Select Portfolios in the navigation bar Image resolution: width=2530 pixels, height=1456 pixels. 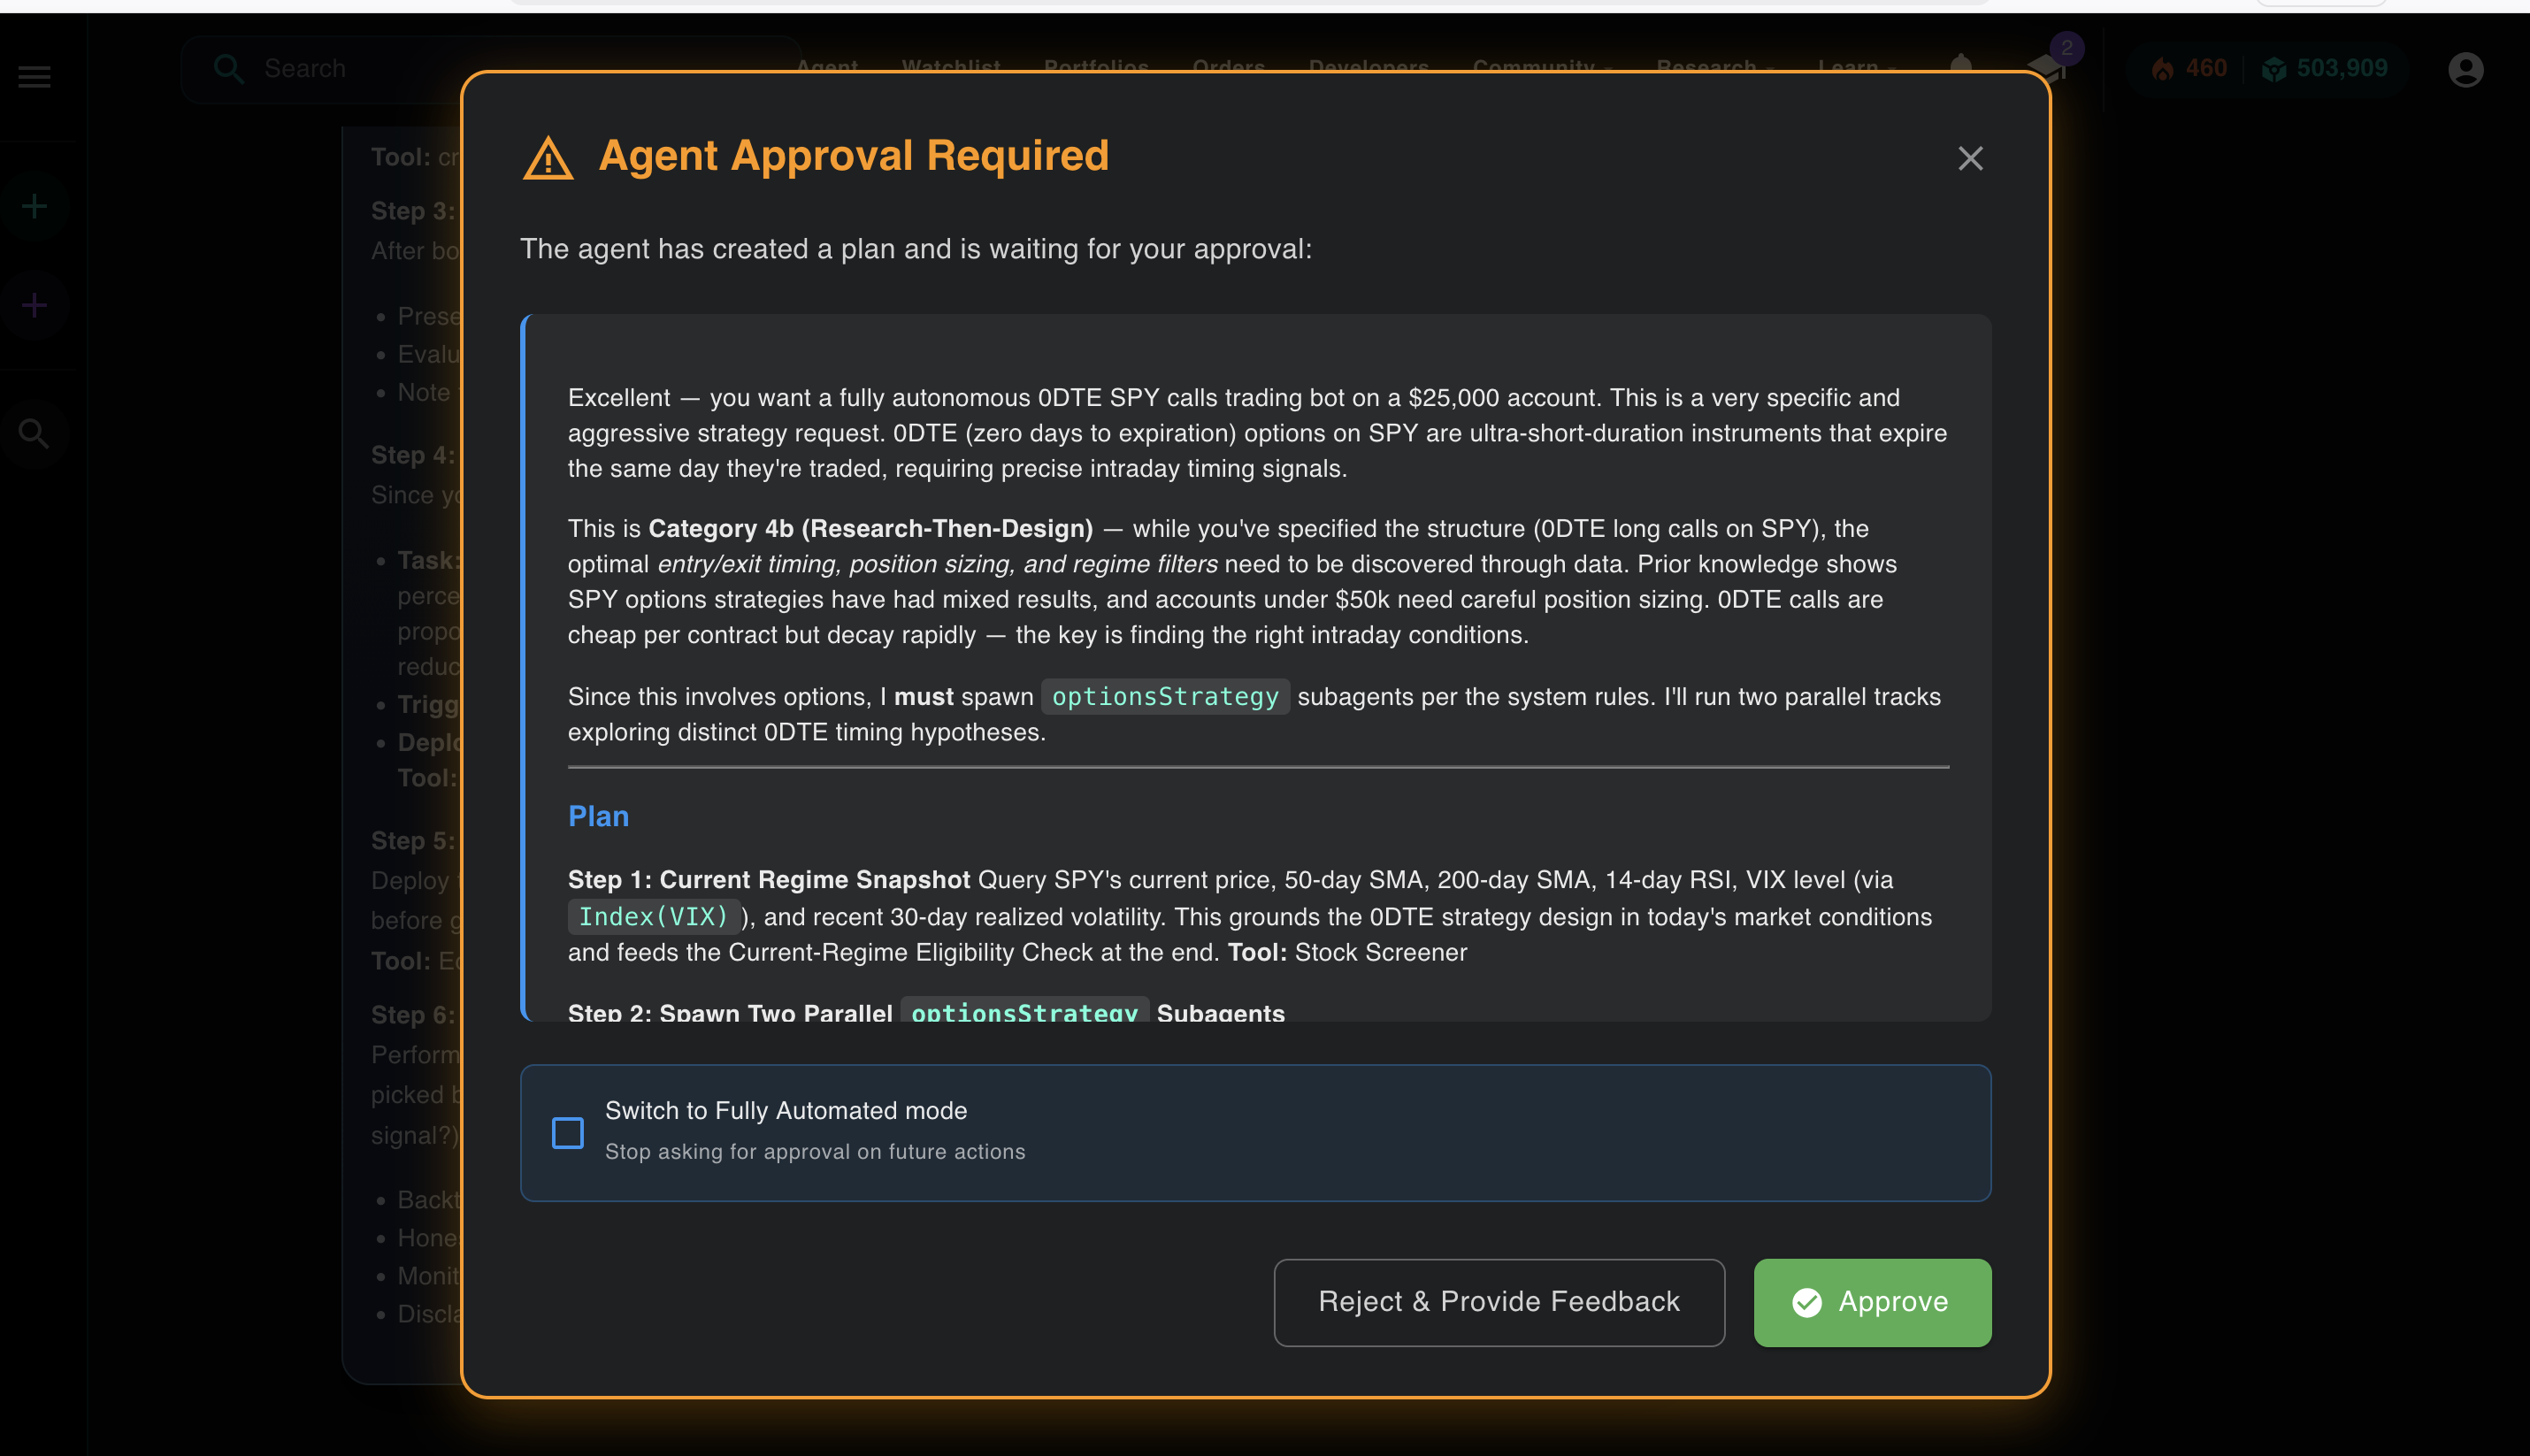coord(1096,68)
